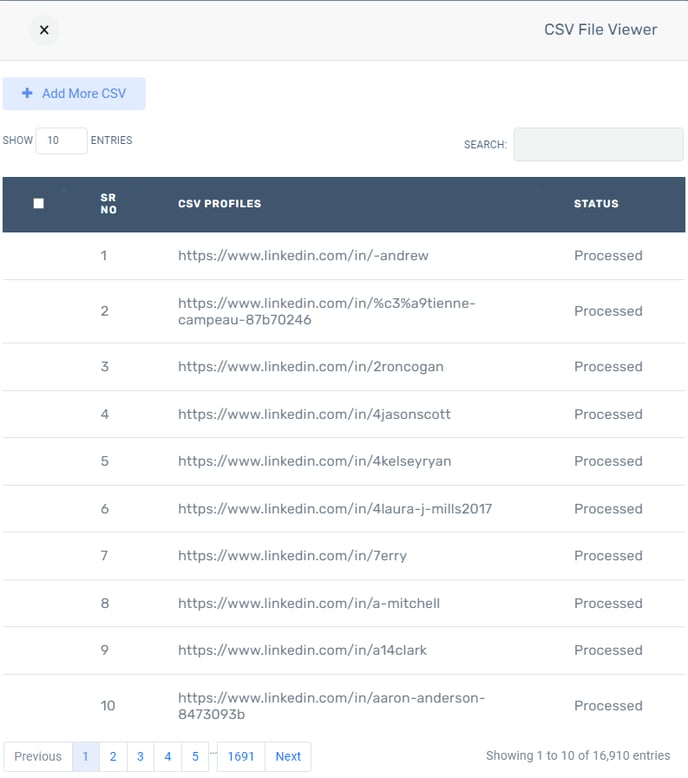Sort by the SR NO column header
Viewport: 688px width, 778px height.
click(109, 203)
